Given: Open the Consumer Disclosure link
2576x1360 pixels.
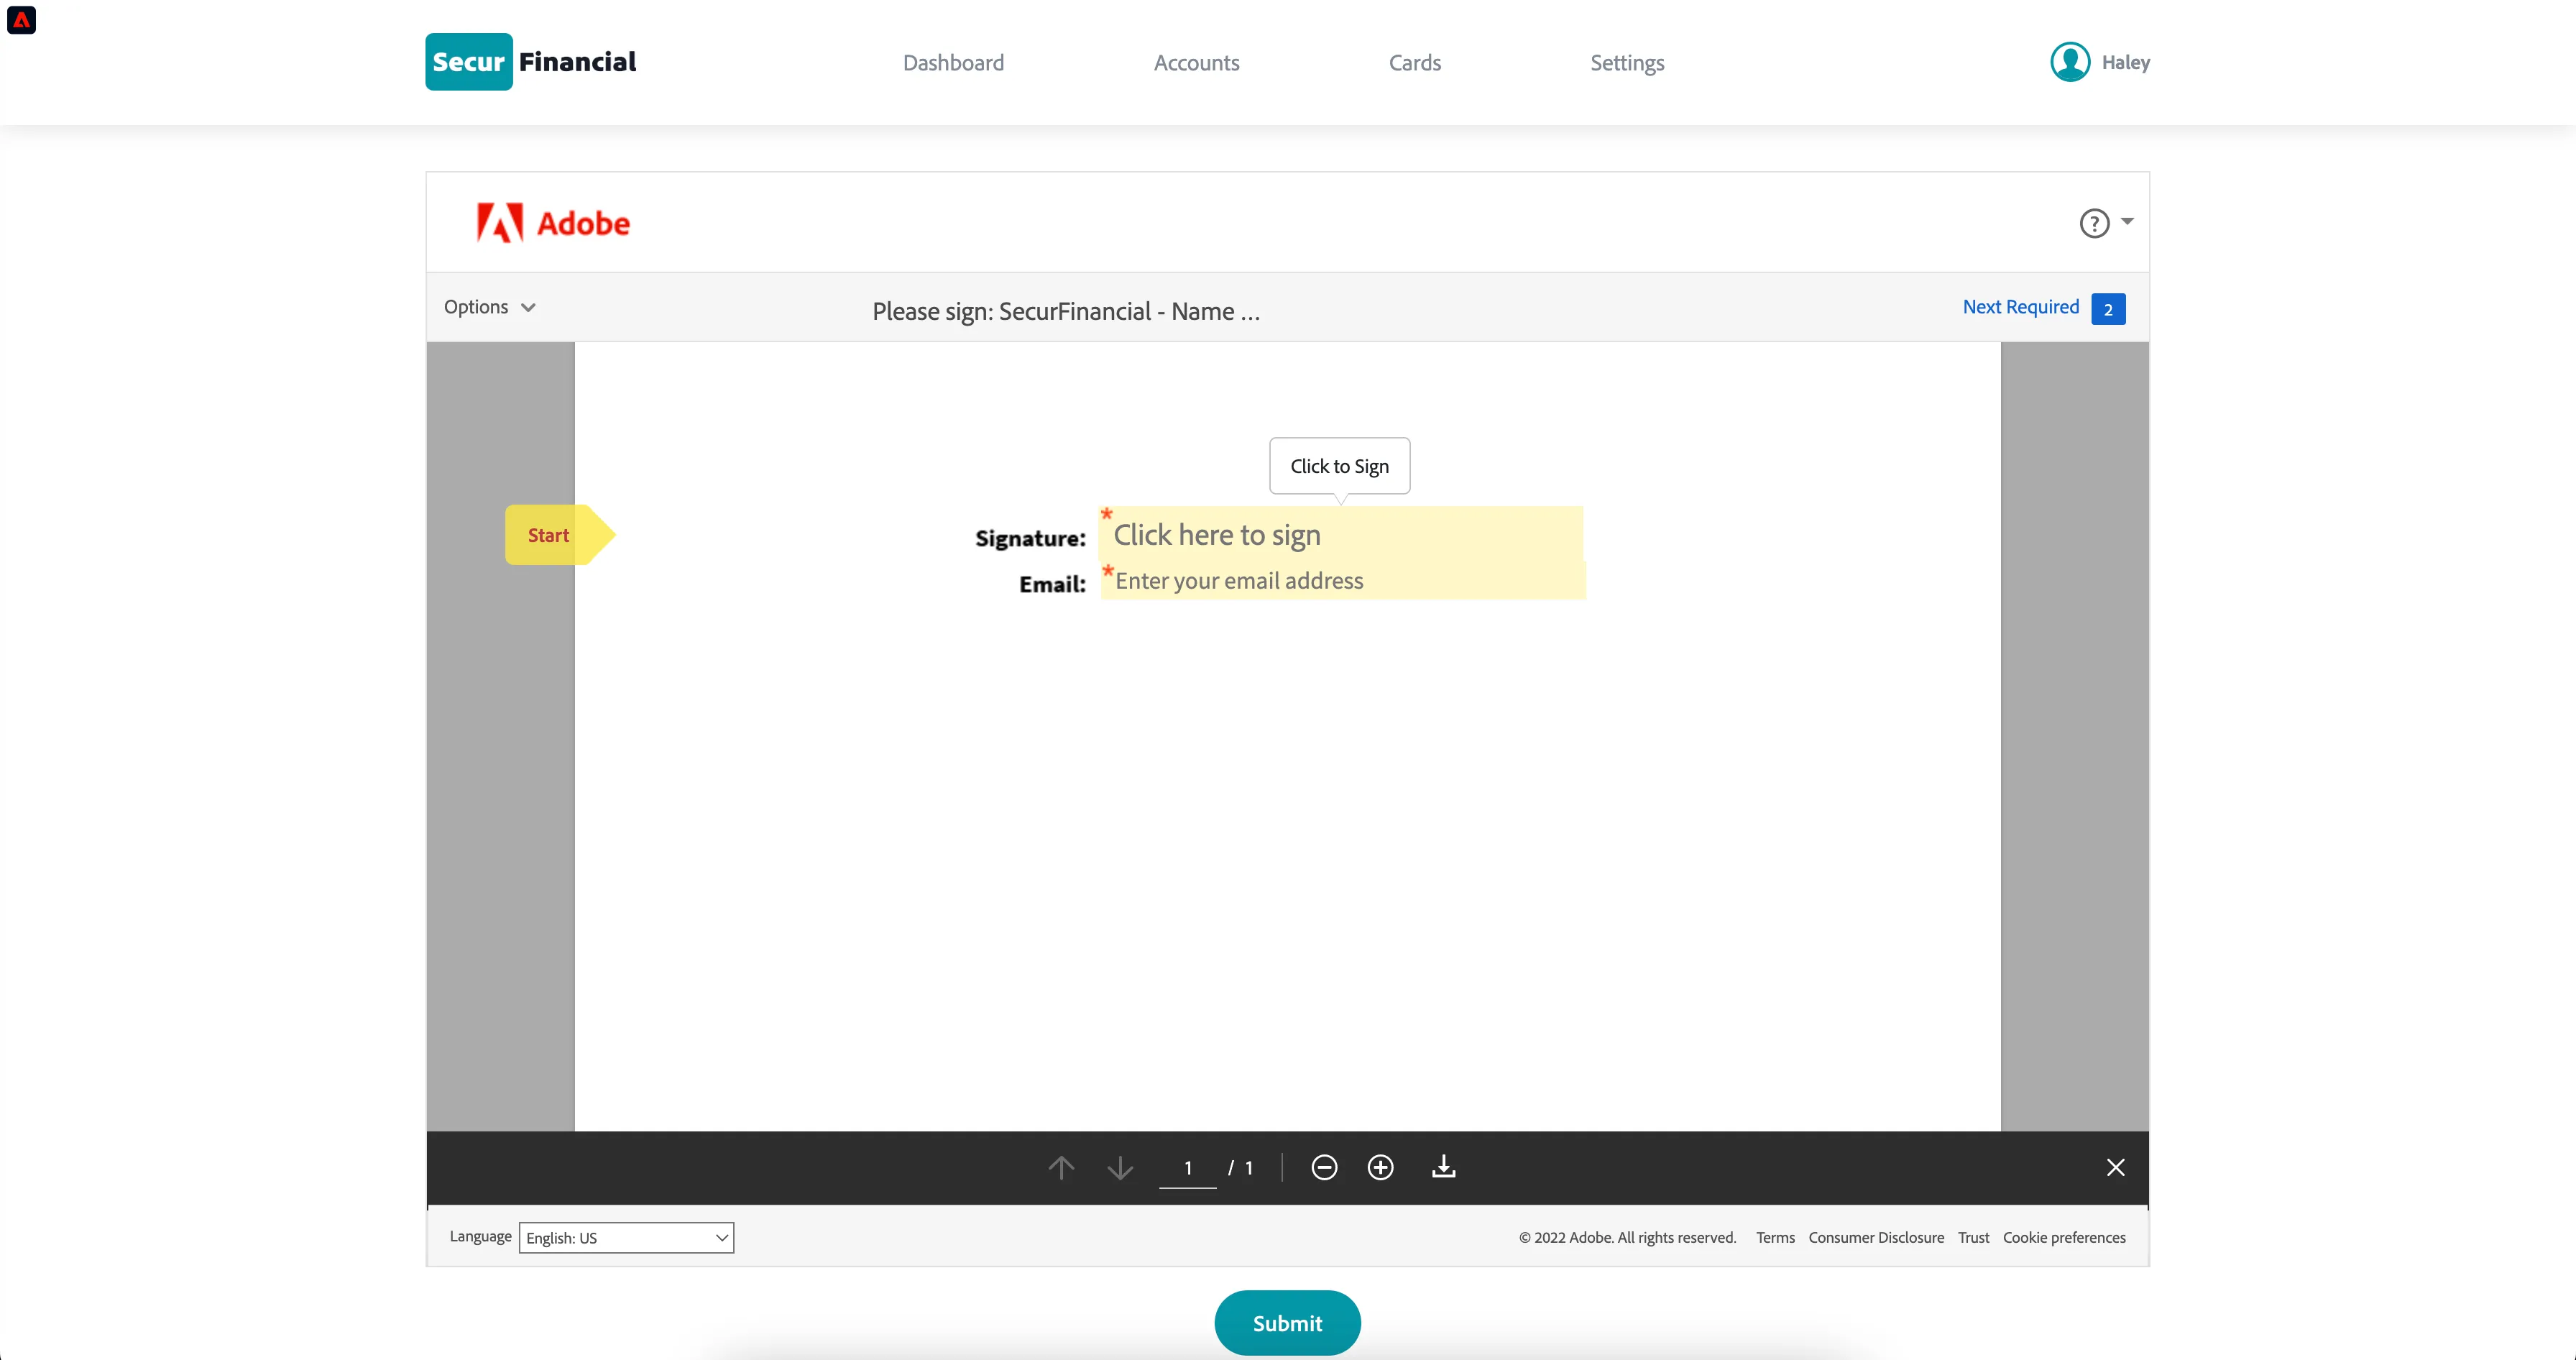Looking at the screenshot, I should 1876,1237.
